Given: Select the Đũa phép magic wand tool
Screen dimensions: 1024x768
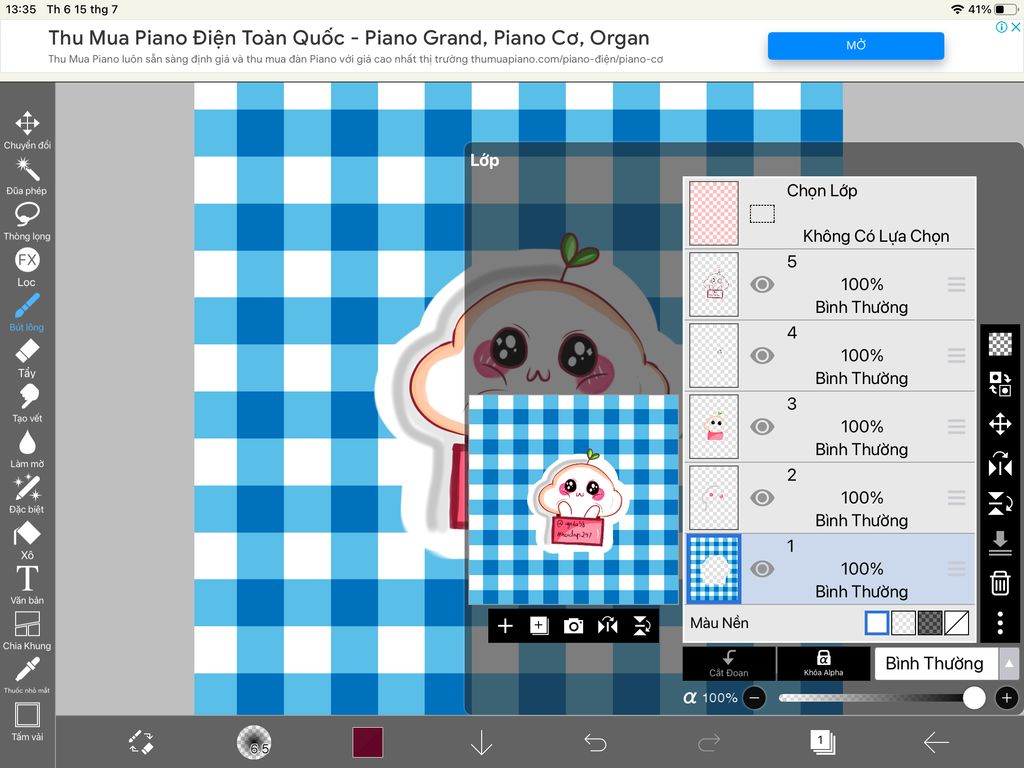Looking at the screenshot, I should [x=27, y=176].
